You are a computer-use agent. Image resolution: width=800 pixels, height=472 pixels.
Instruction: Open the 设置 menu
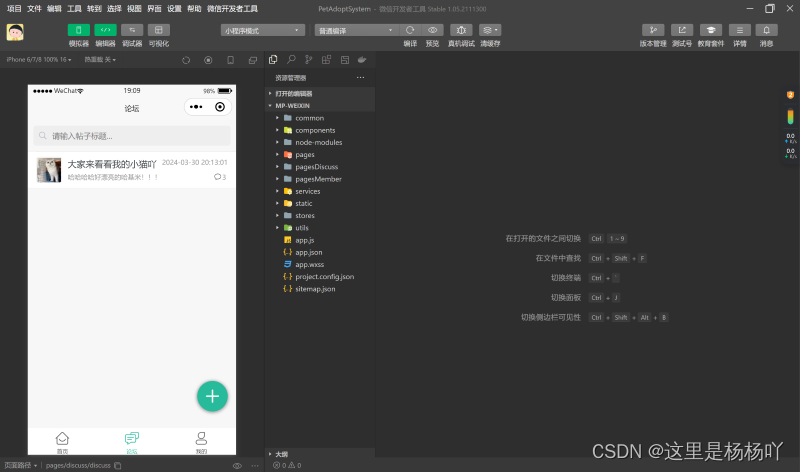tap(174, 9)
